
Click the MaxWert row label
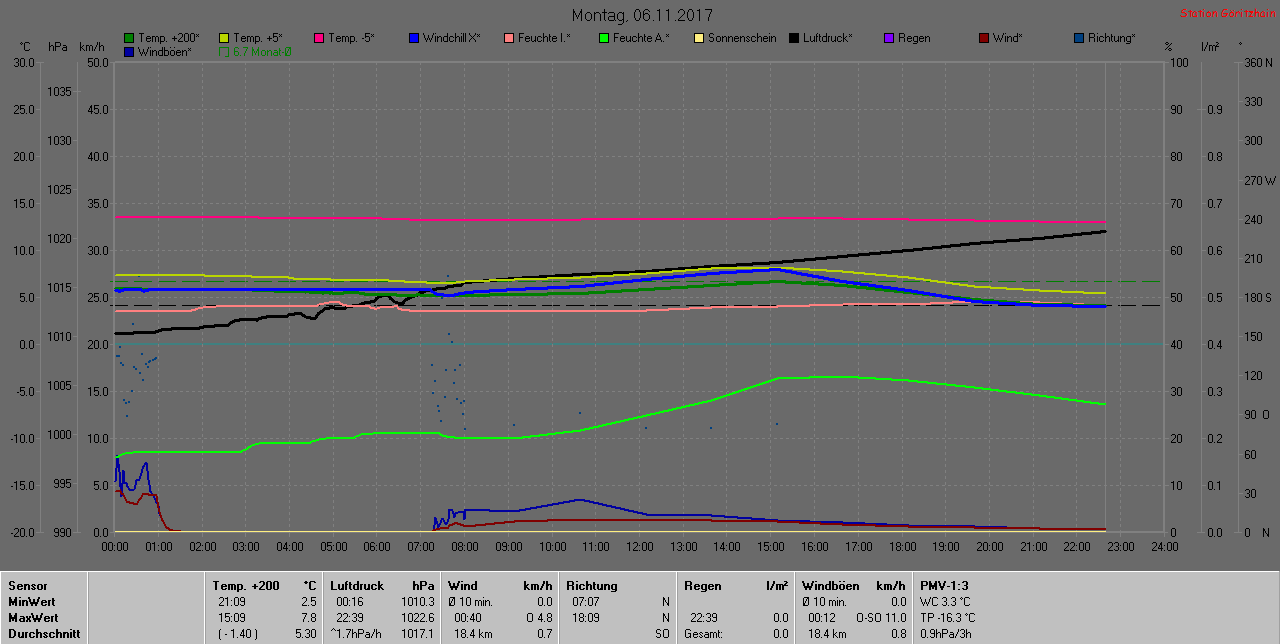pos(33,618)
